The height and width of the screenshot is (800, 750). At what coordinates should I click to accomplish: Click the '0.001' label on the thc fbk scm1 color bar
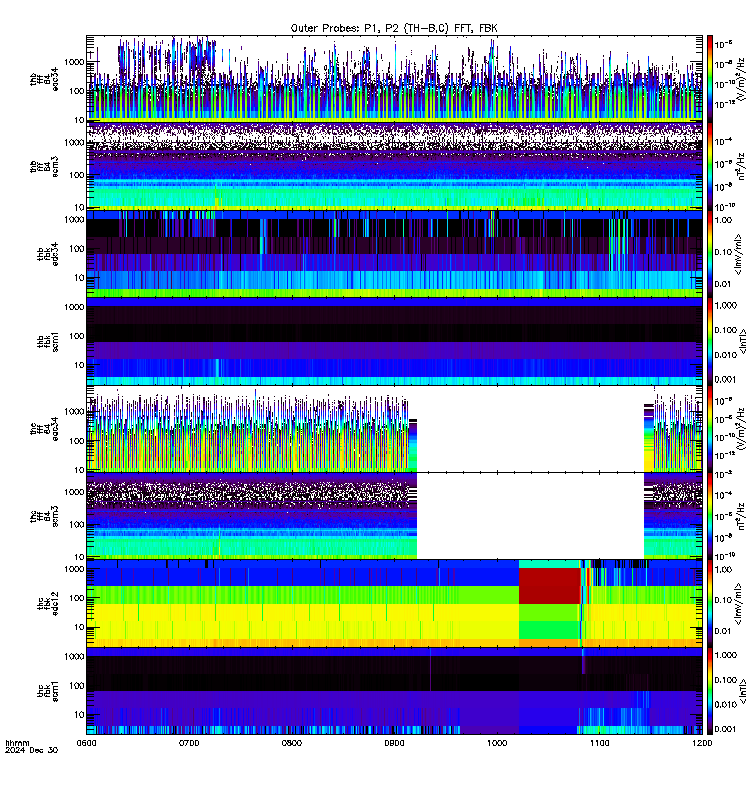(726, 729)
